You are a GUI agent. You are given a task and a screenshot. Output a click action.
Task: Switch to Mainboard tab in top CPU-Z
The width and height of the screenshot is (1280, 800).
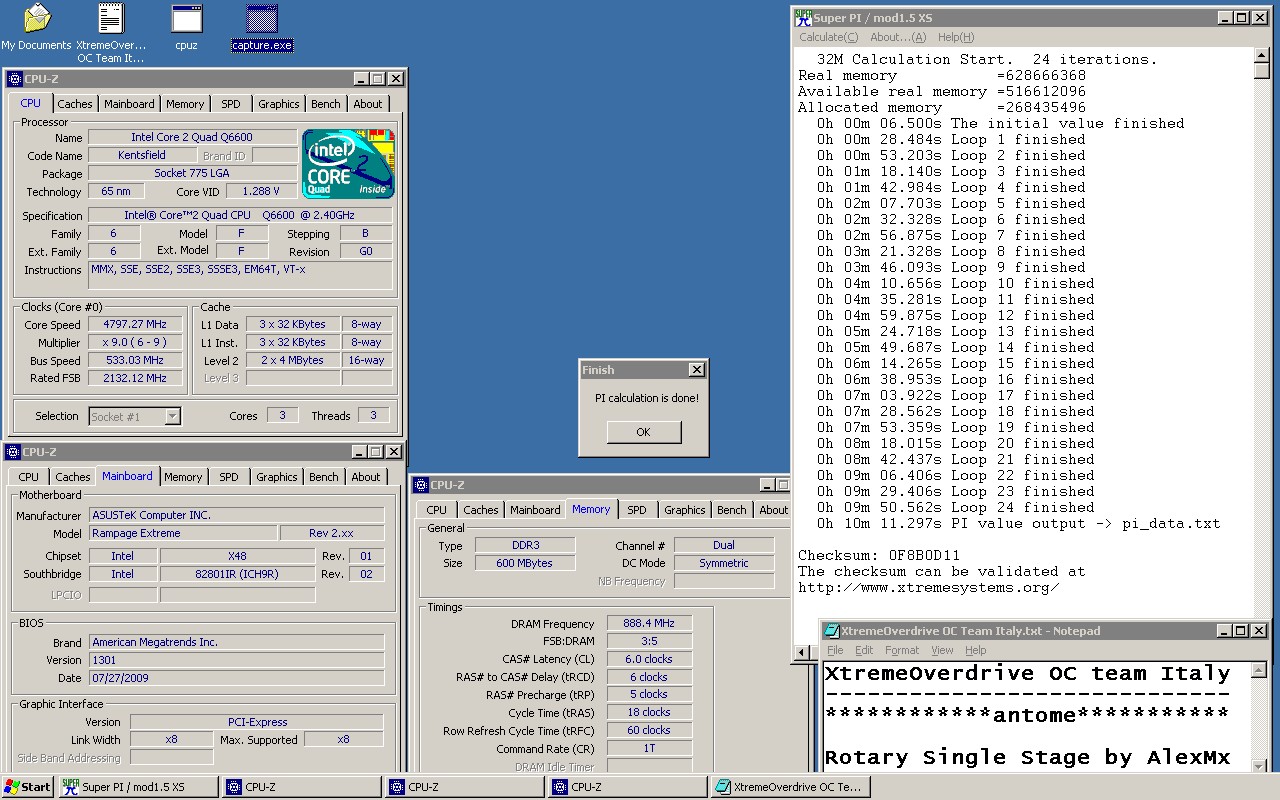pos(129,104)
